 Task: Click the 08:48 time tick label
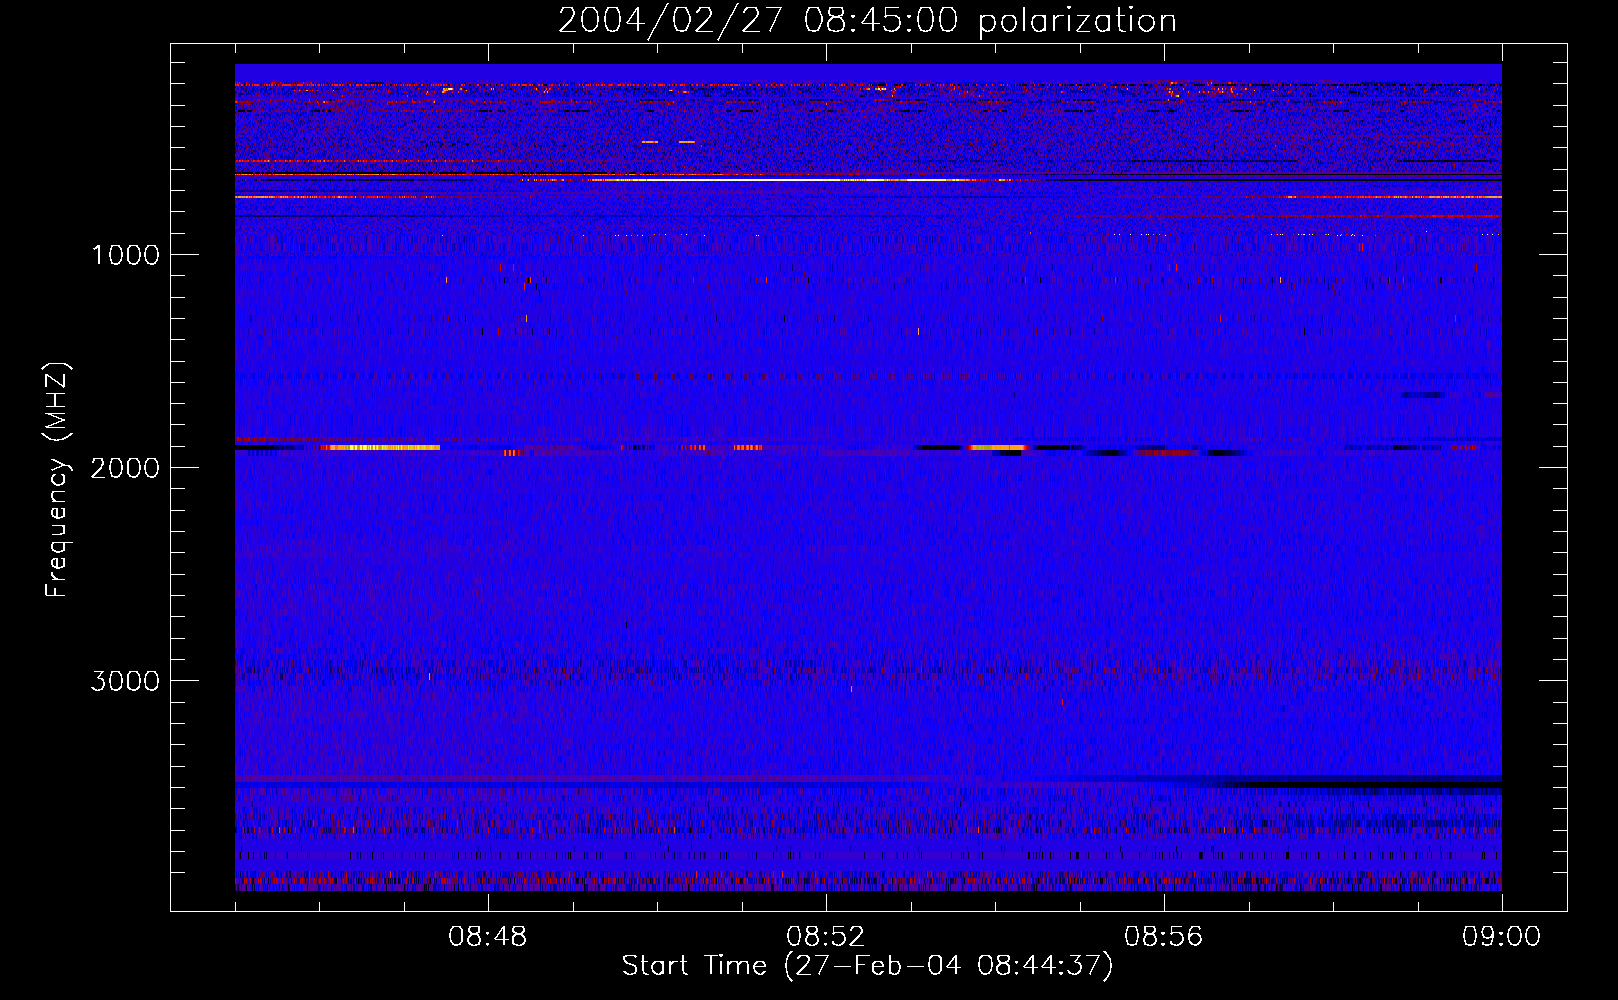488,937
